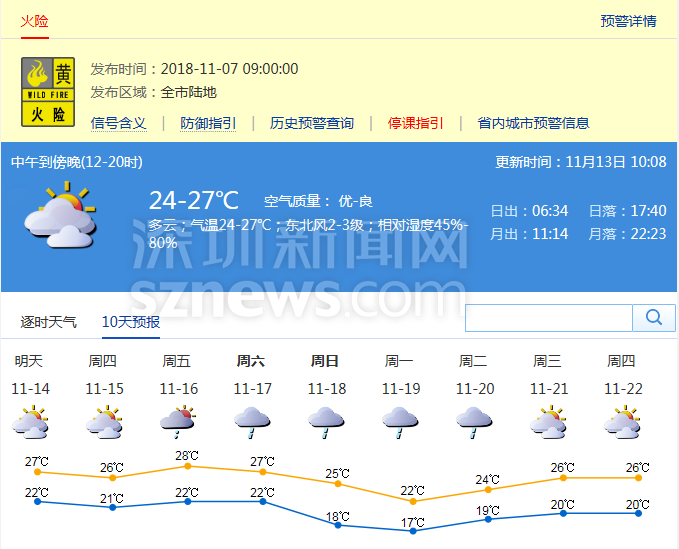Open the 火险 tab
Image resolution: width=679 pixels, height=549 pixels.
click(35, 21)
